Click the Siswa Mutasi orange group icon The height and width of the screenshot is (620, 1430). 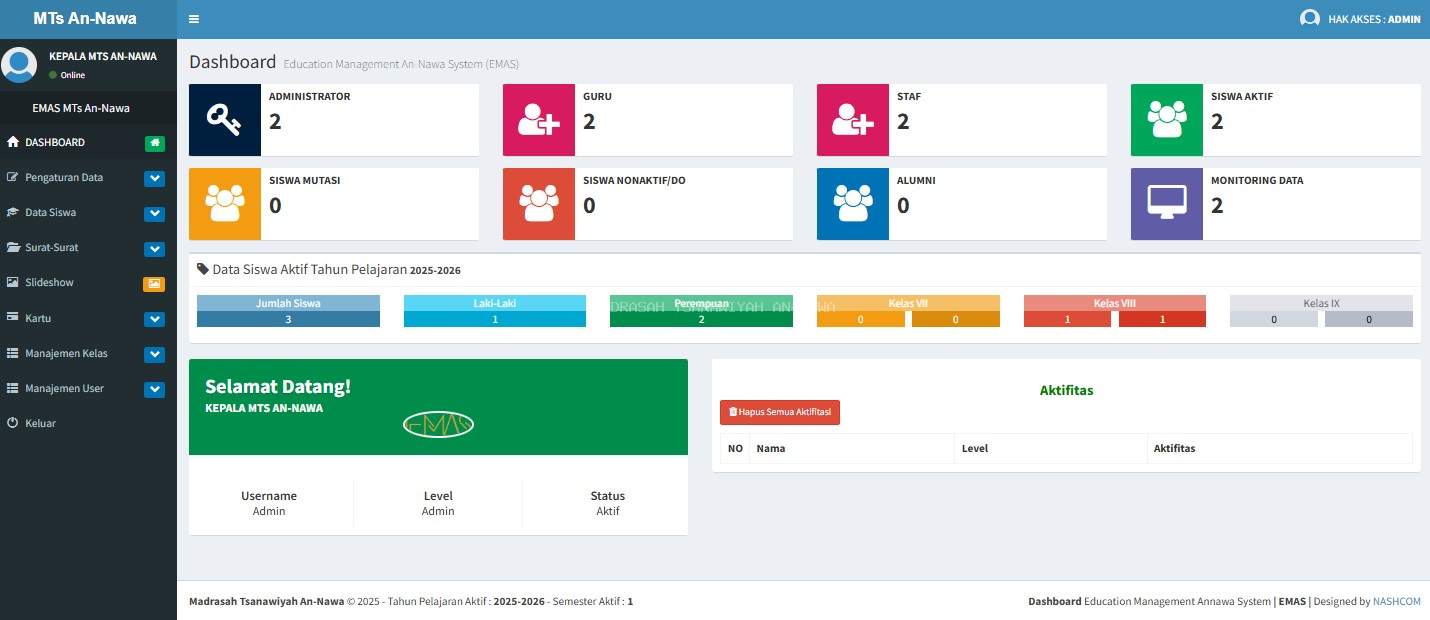point(224,204)
